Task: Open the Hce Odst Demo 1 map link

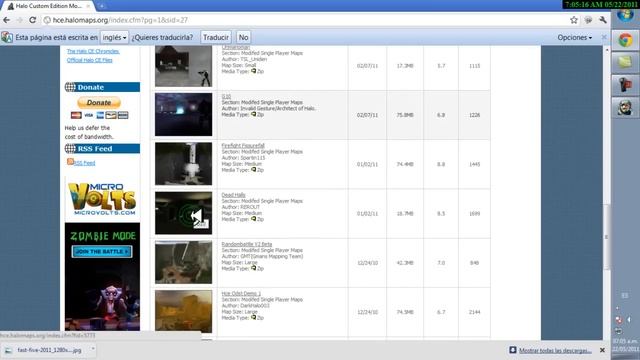Action: [241, 293]
